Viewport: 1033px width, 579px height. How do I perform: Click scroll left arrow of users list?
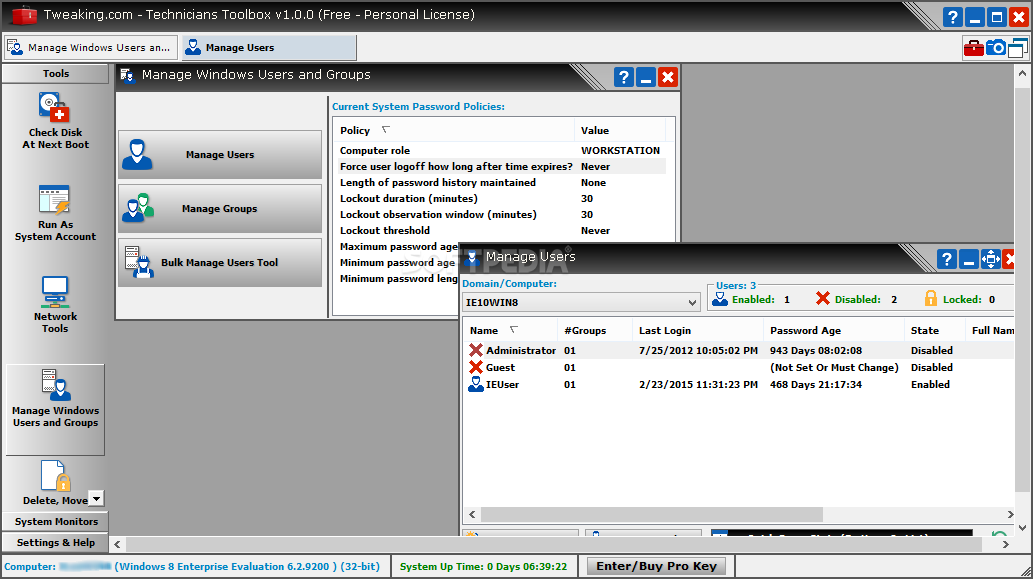point(472,514)
